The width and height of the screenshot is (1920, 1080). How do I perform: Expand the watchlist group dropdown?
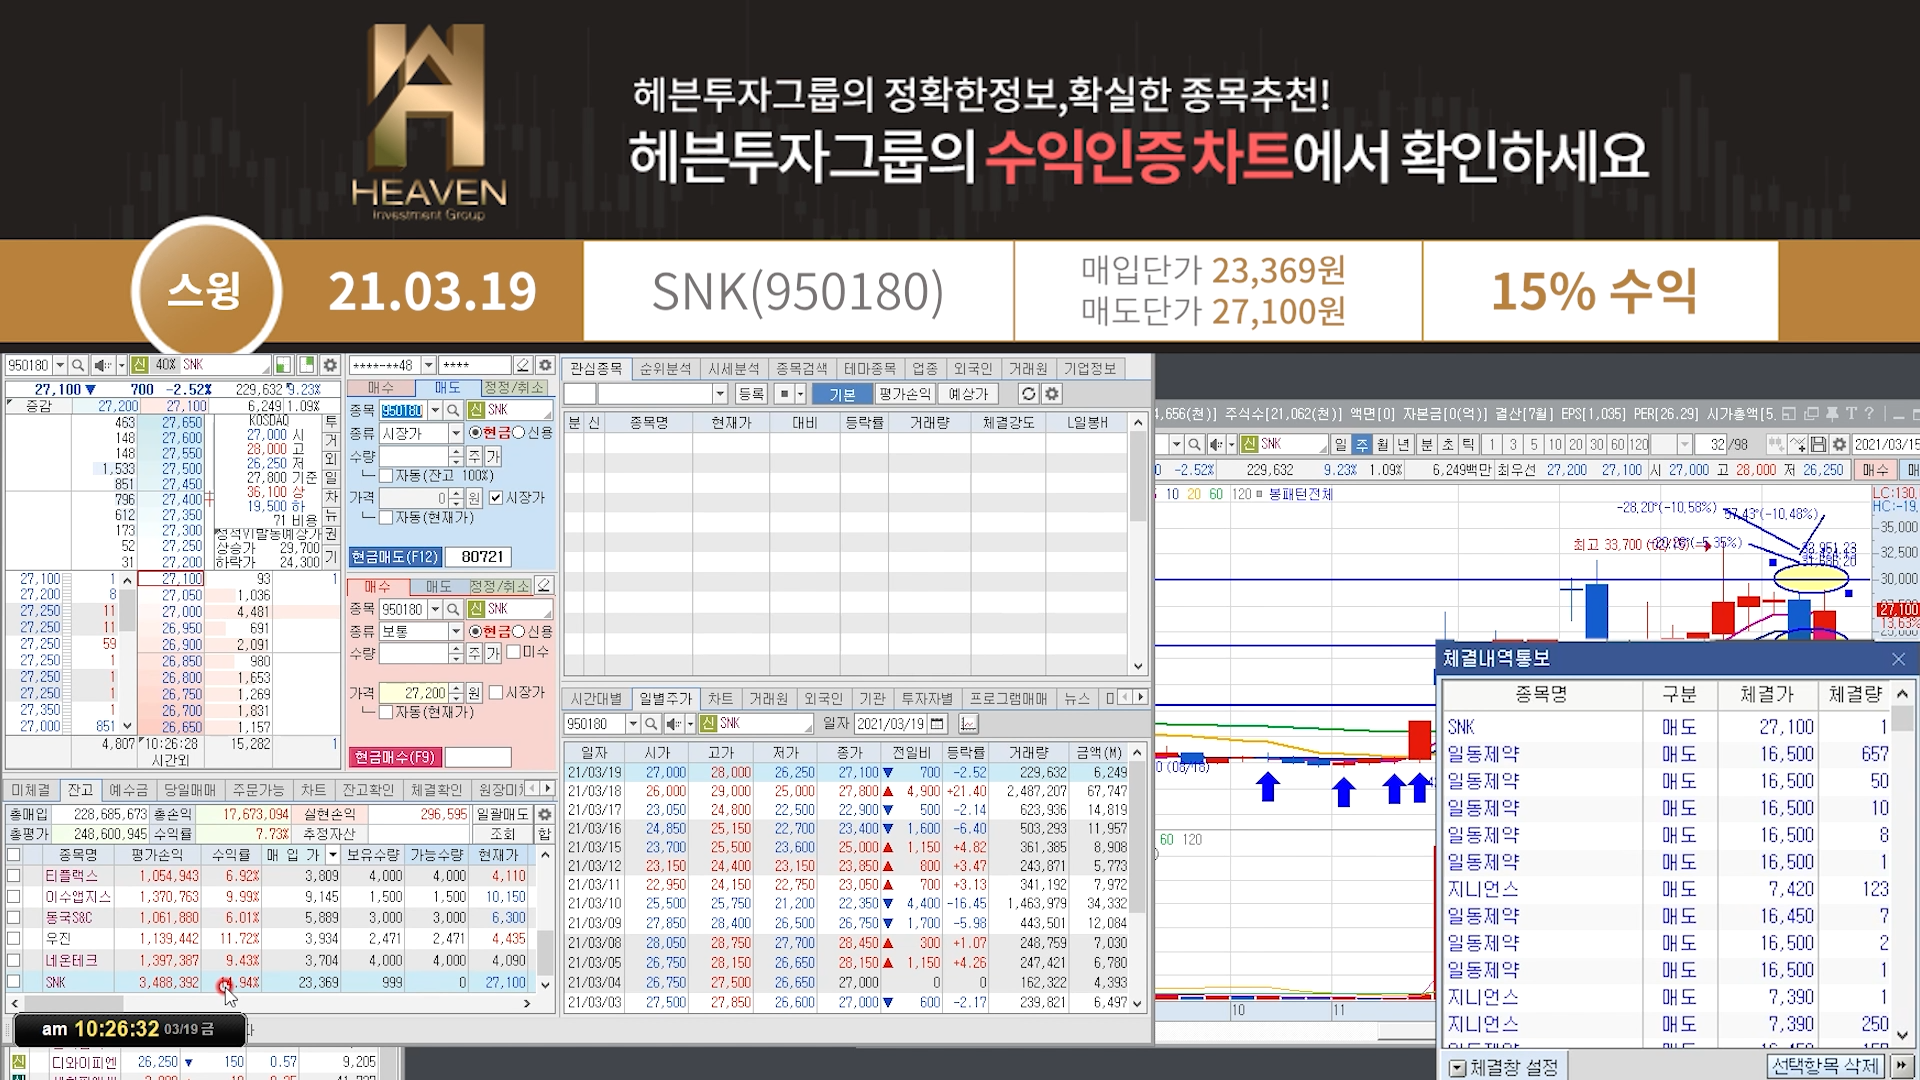coord(719,394)
